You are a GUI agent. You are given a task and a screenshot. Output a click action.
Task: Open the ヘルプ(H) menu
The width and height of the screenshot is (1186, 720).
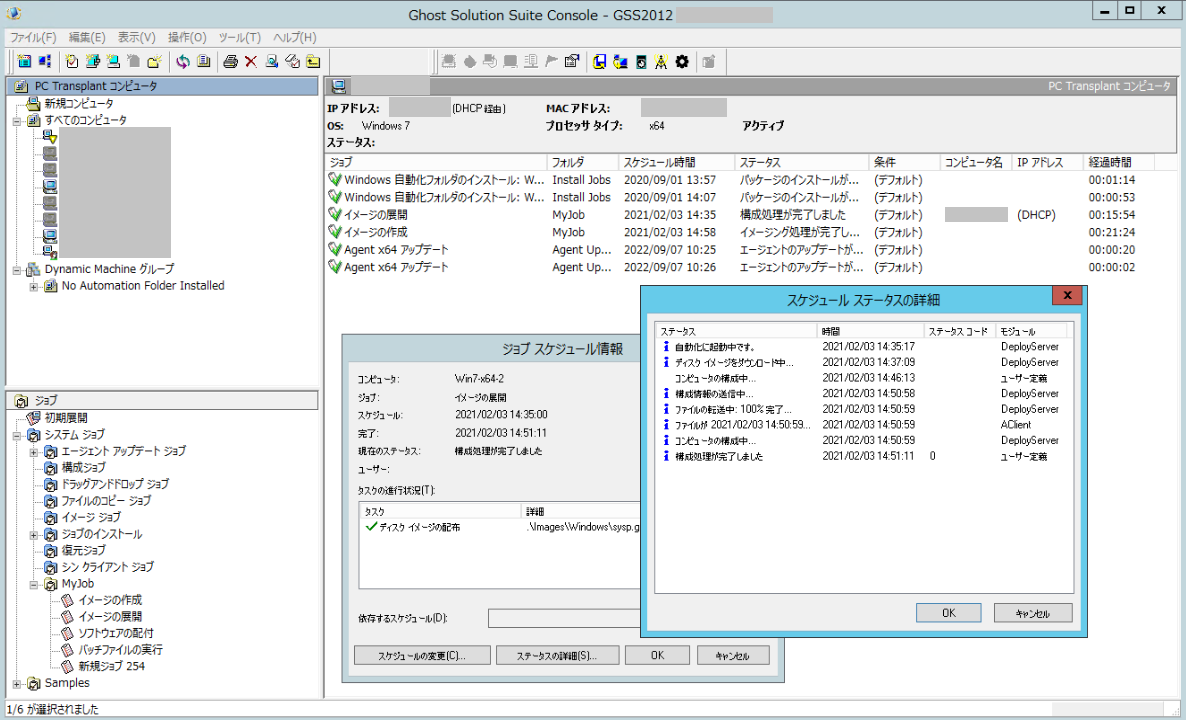pos(294,37)
